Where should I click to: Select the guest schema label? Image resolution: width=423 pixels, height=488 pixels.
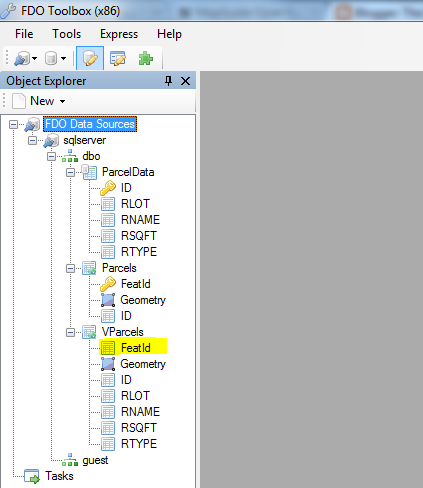click(95, 460)
